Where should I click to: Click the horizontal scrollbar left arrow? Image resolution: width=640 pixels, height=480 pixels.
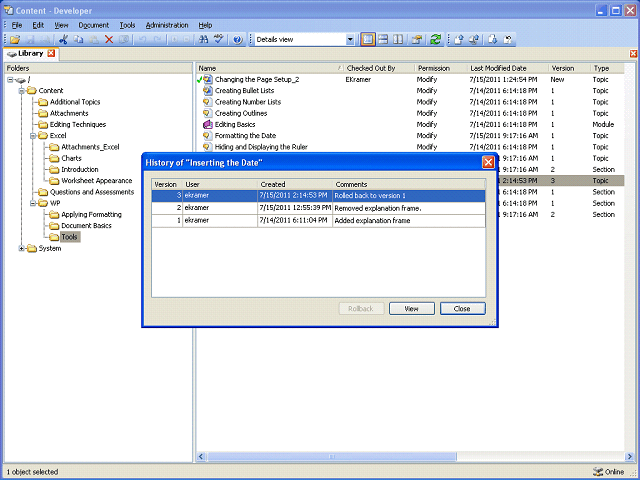201,457
